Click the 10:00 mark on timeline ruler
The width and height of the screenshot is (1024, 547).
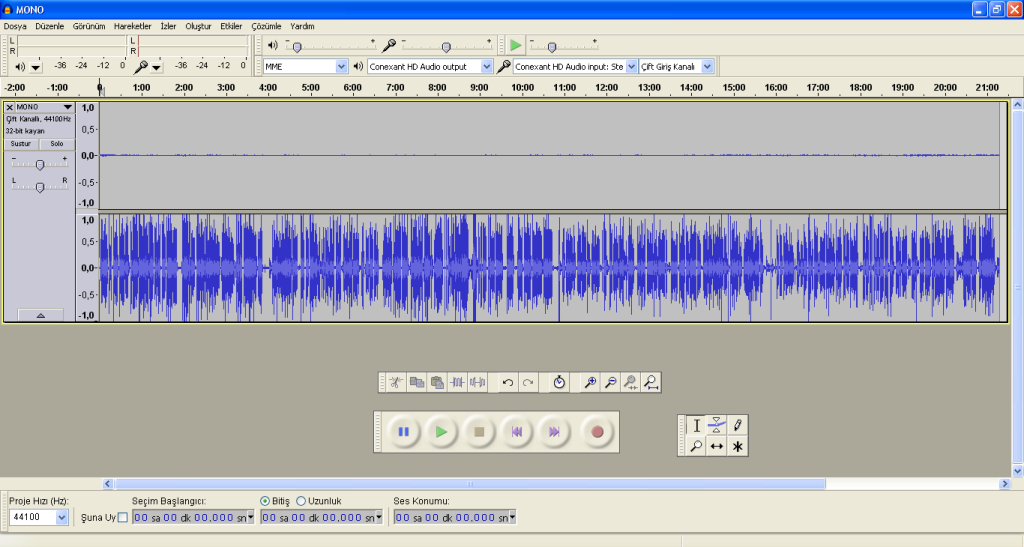522,87
